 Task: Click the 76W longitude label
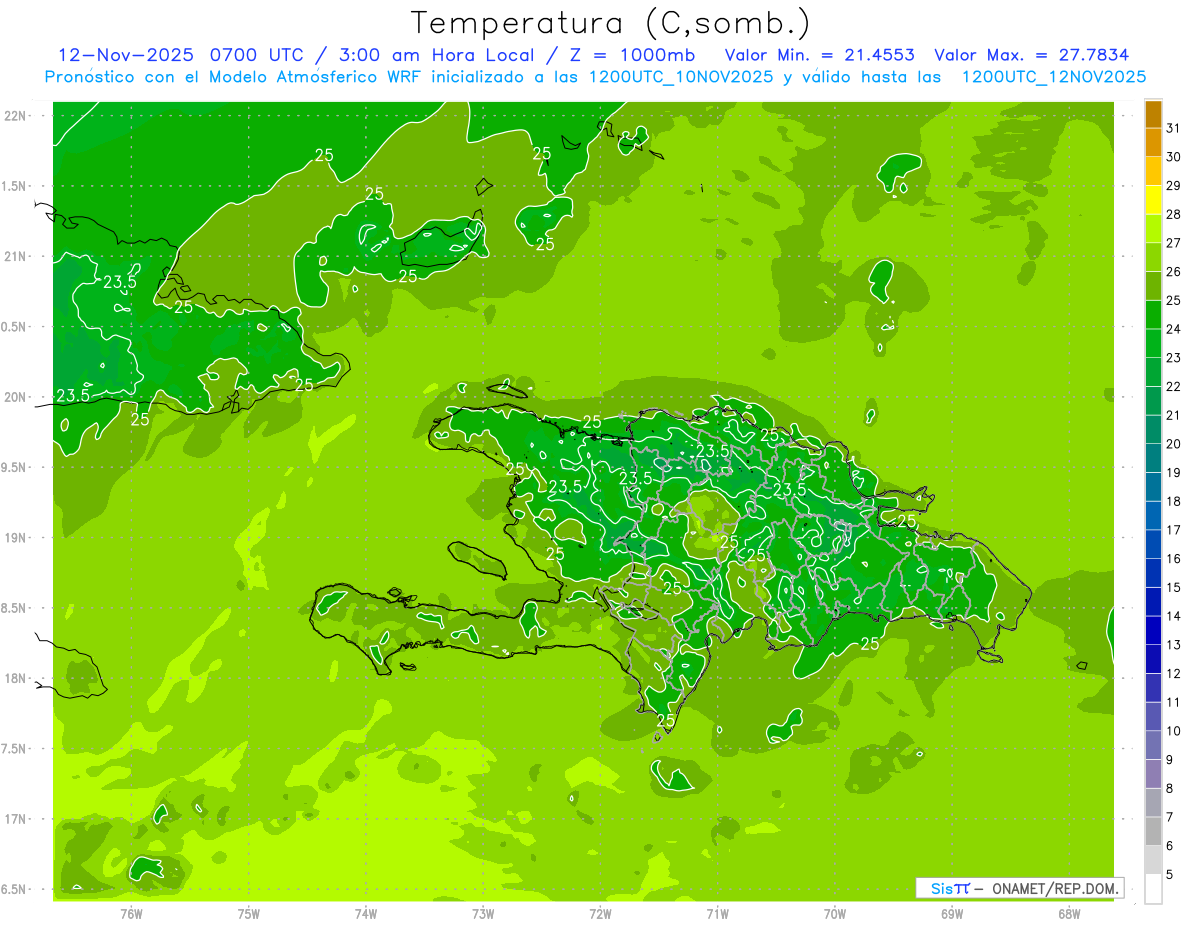tap(131, 913)
